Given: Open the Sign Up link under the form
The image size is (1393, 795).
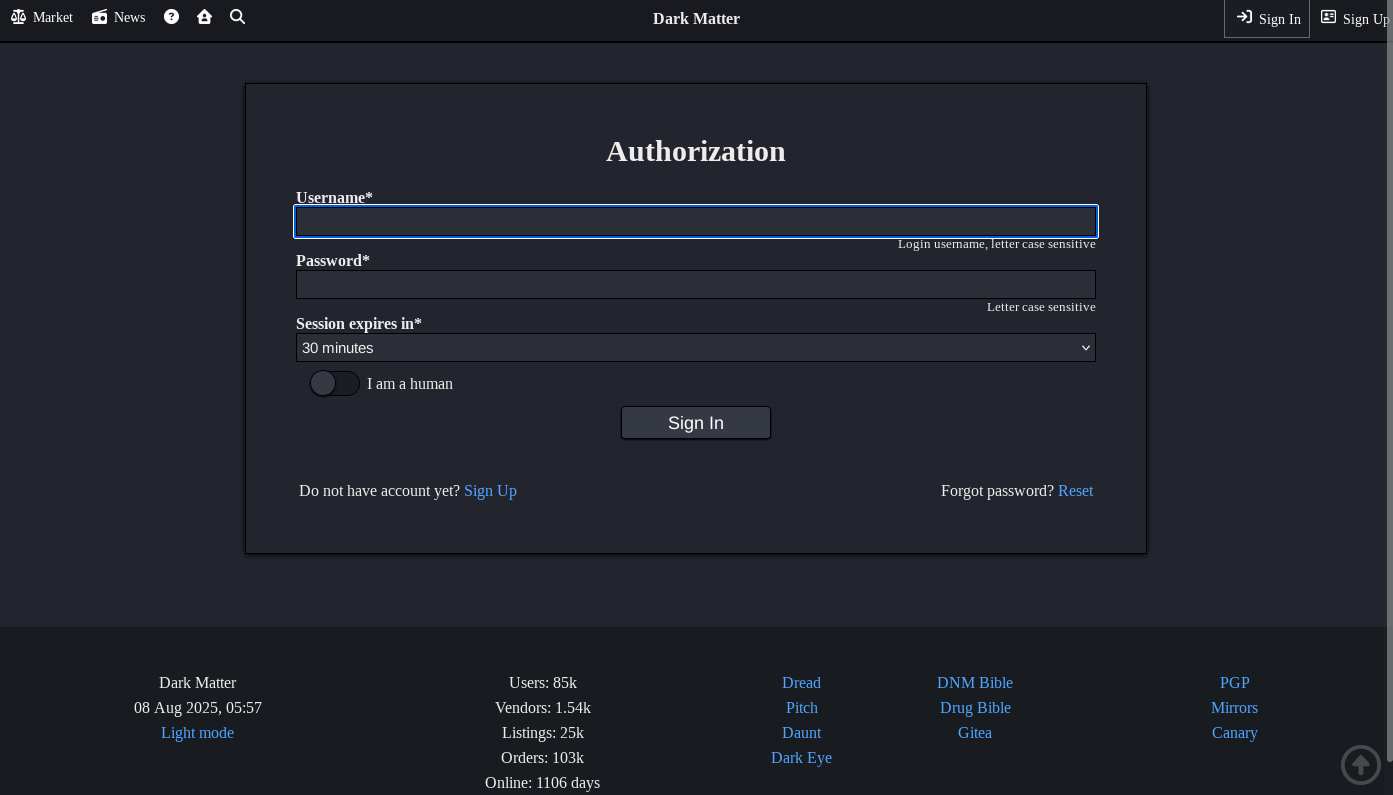Looking at the screenshot, I should [490, 490].
